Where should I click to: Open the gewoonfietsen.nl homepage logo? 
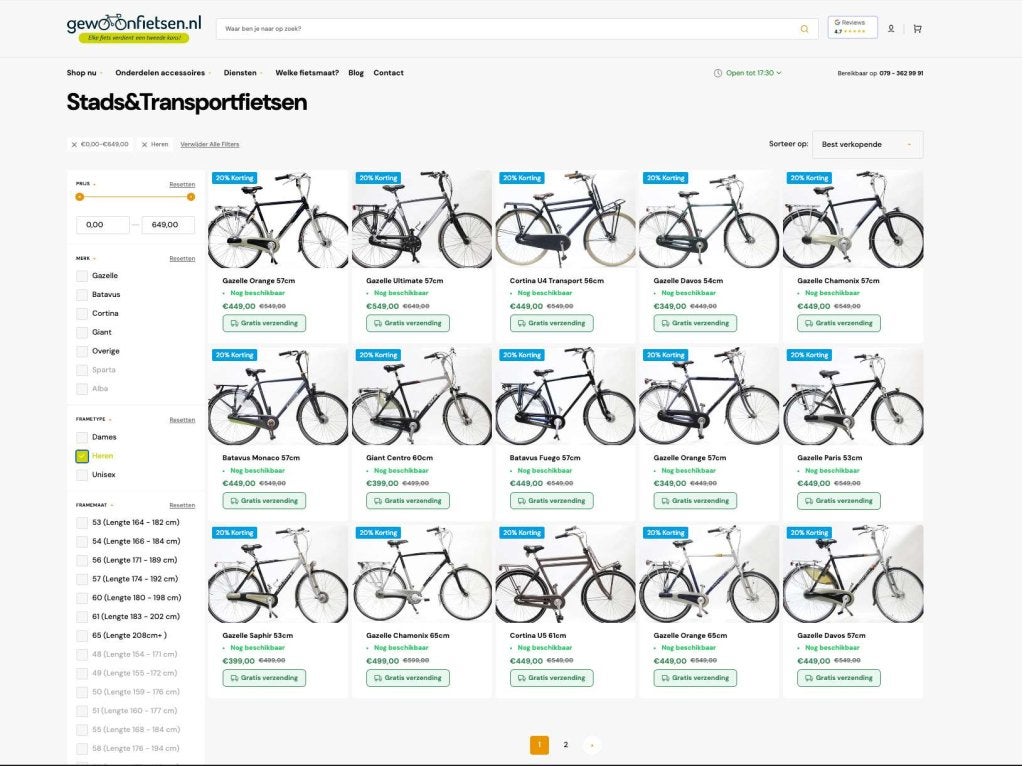pos(134,28)
